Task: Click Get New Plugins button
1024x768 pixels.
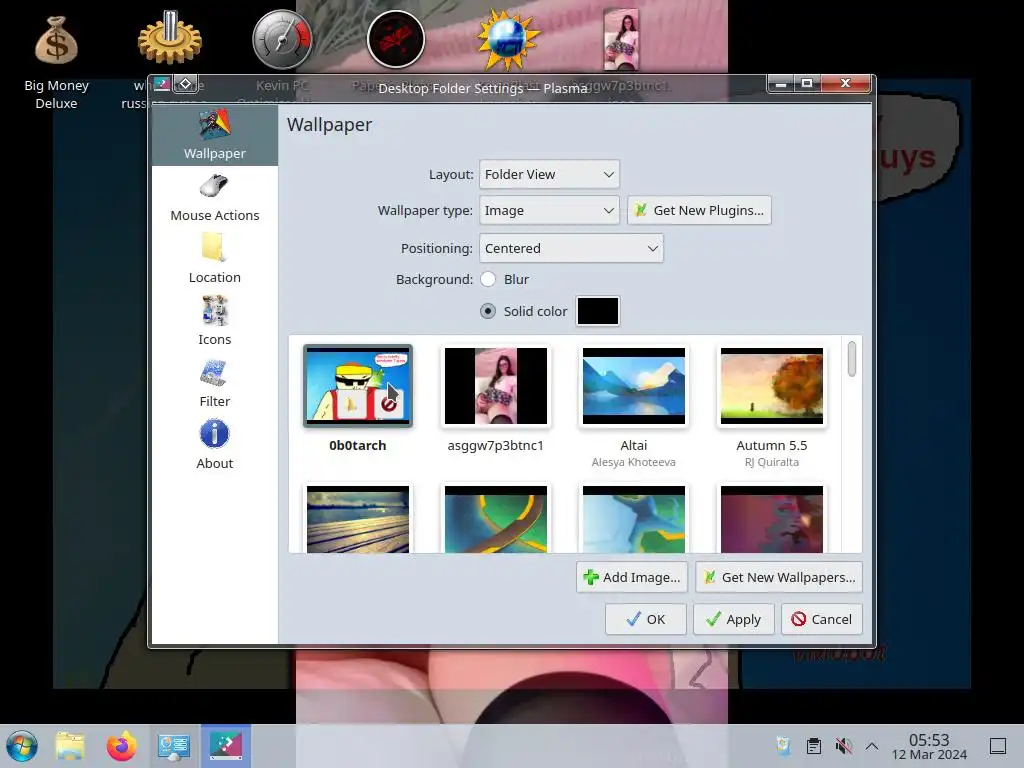Action: pos(699,210)
